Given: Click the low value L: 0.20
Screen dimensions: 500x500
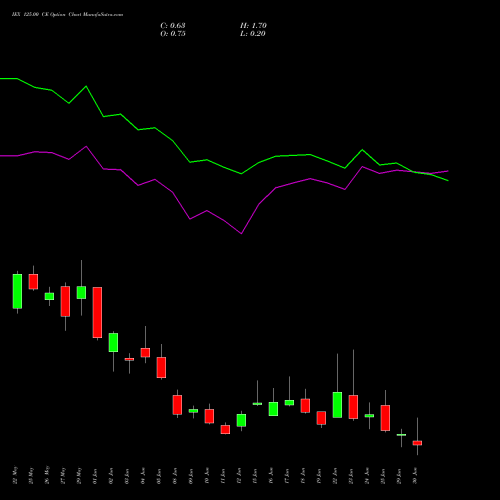Looking at the screenshot, I should click(x=253, y=34).
